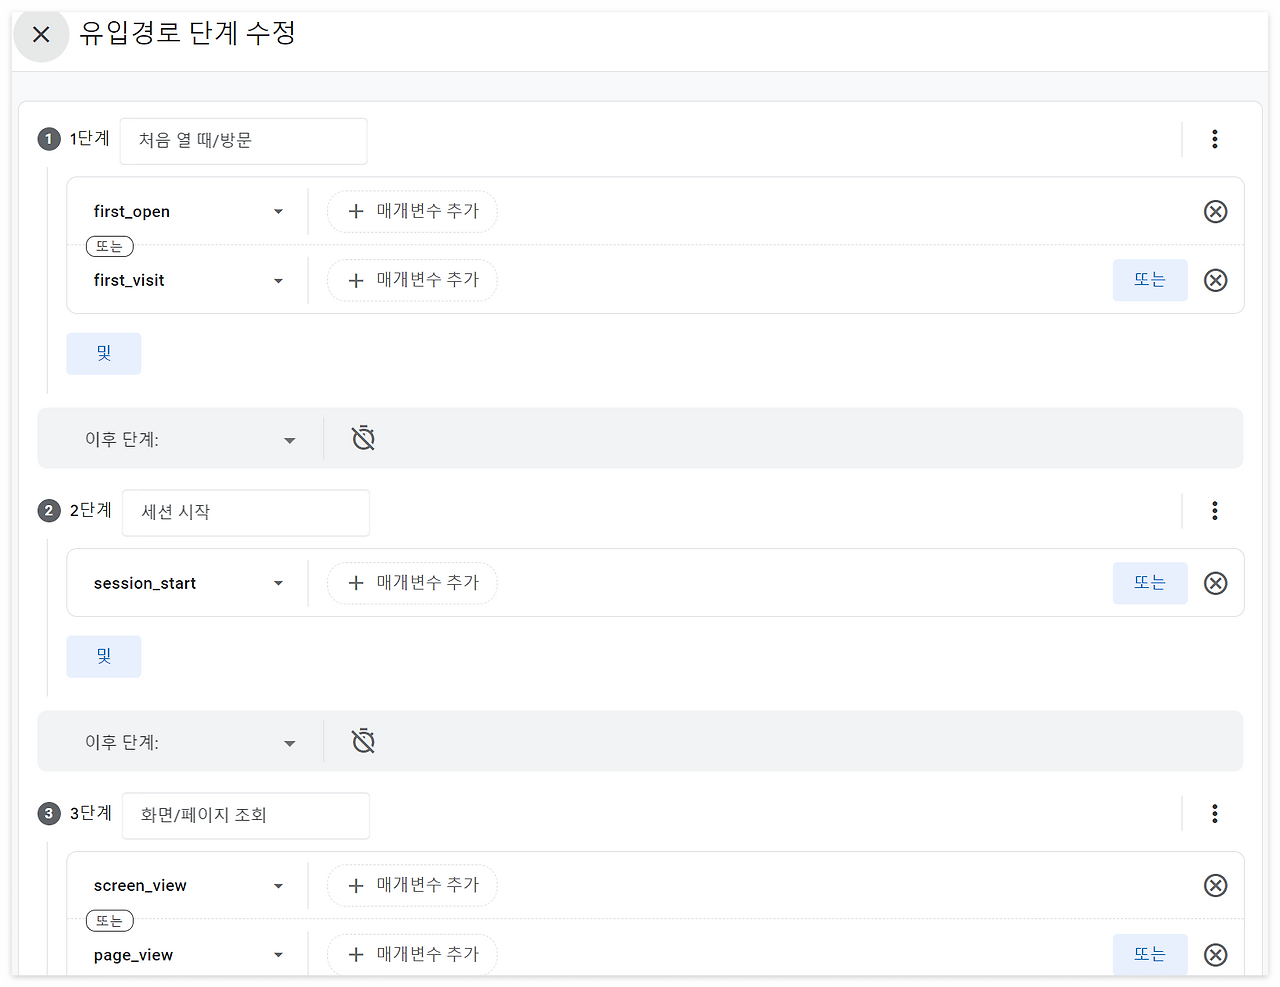This screenshot has width=1280, height=987.
Task: Click the timer icon after step 2
Action: tap(362, 740)
